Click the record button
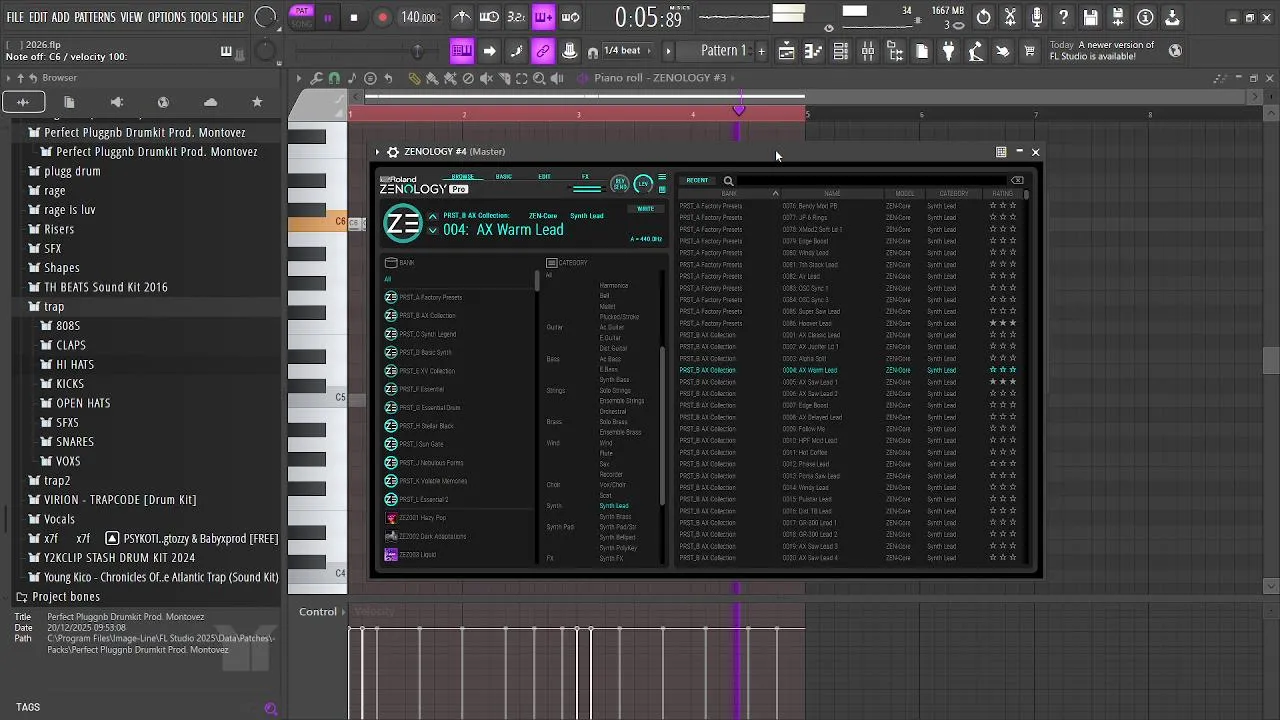This screenshot has height=720, width=1280. (x=383, y=17)
